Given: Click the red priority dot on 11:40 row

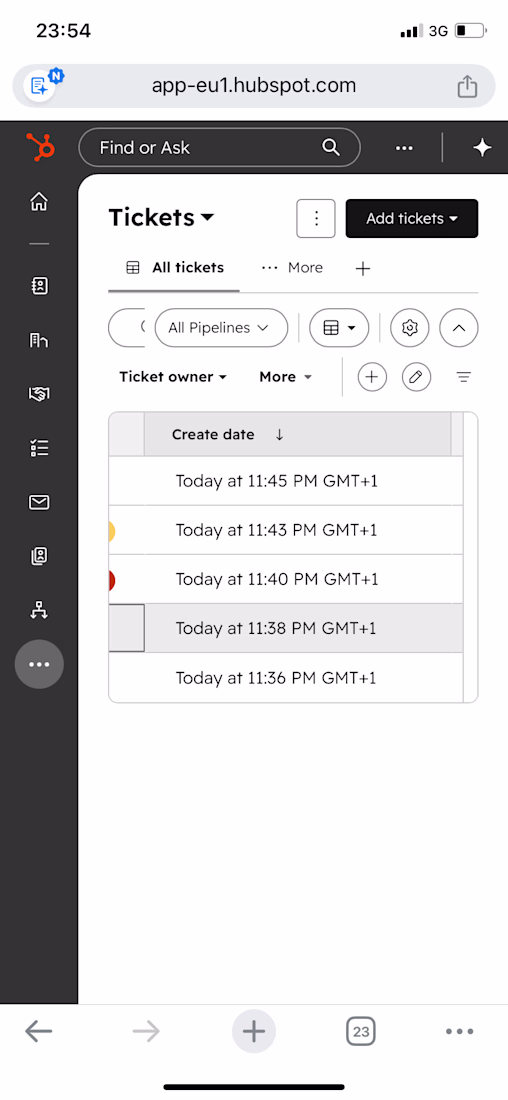Looking at the screenshot, I should click(x=112, y=580).
